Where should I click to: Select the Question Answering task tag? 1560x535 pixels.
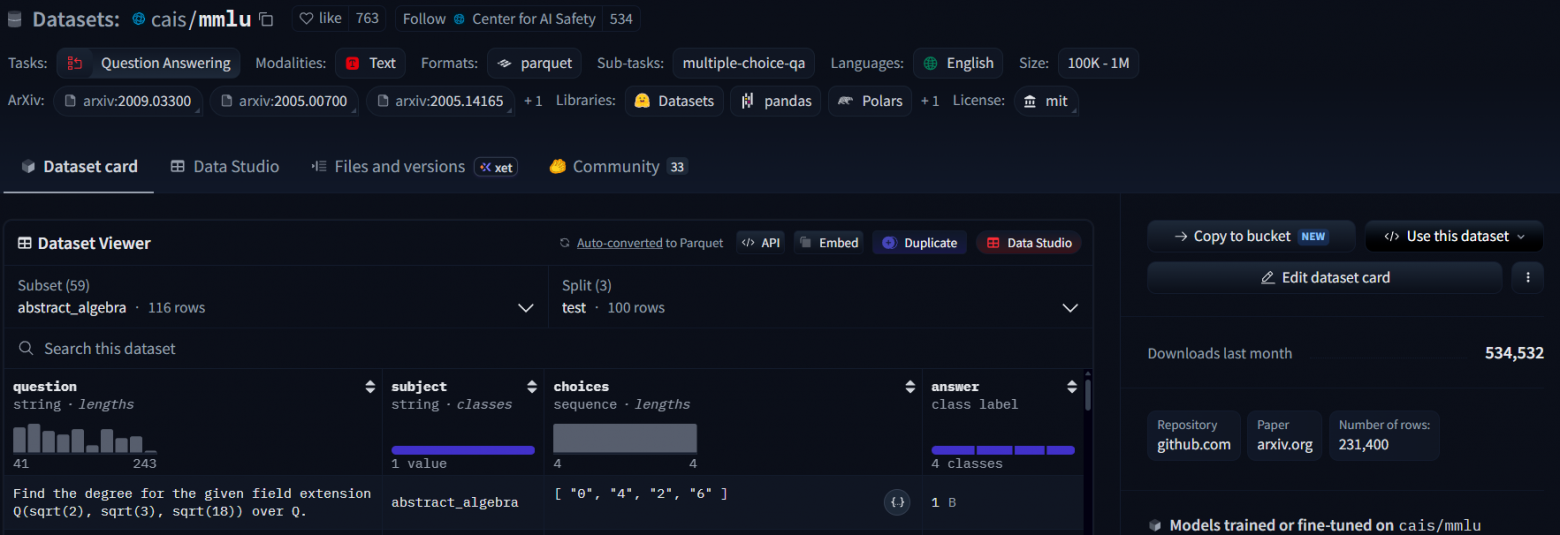click(148, 63)
